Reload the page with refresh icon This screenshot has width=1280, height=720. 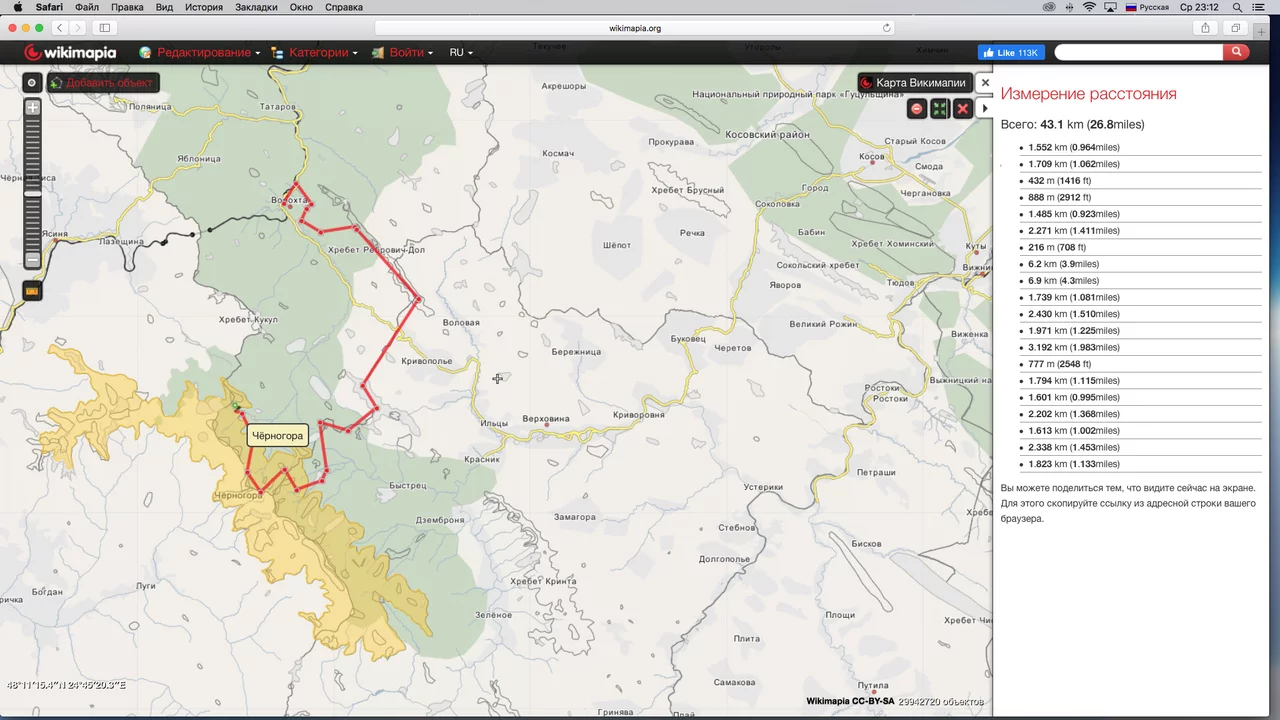click(x=886, y=28)
